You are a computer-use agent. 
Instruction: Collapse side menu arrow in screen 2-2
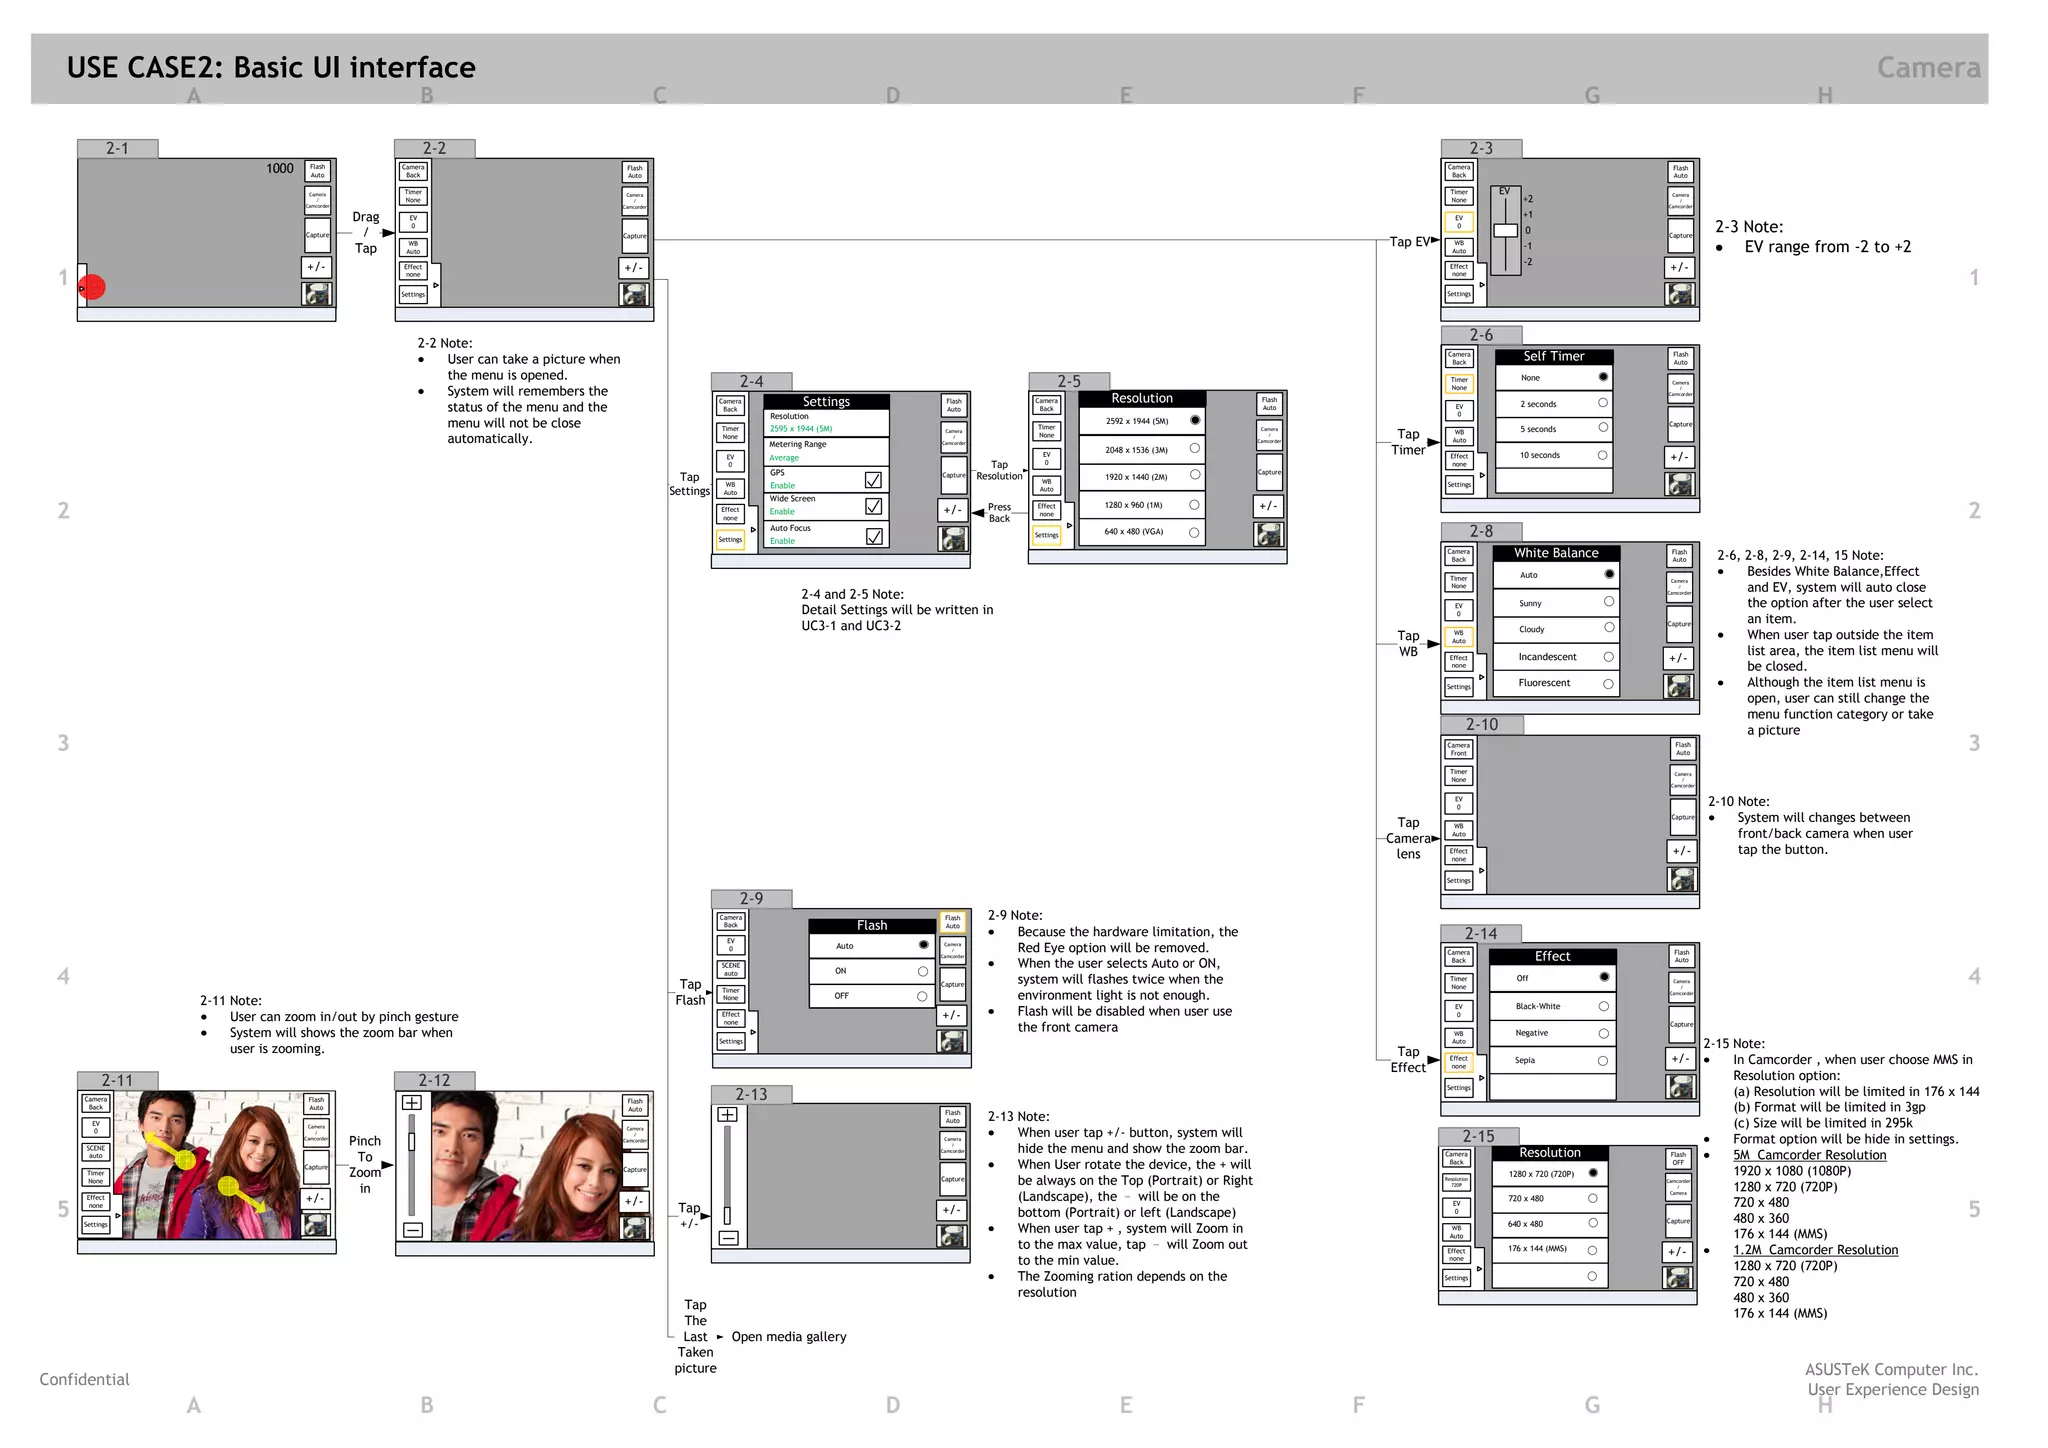click(436, 286)
